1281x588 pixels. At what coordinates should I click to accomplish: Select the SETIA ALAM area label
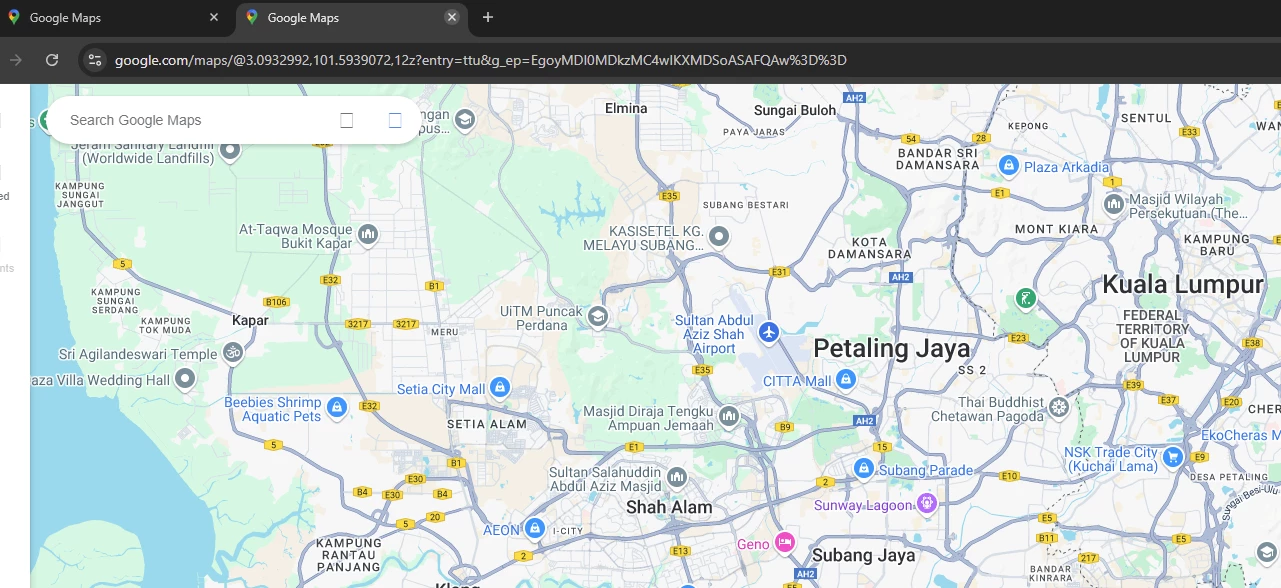(x=487, y=424)
